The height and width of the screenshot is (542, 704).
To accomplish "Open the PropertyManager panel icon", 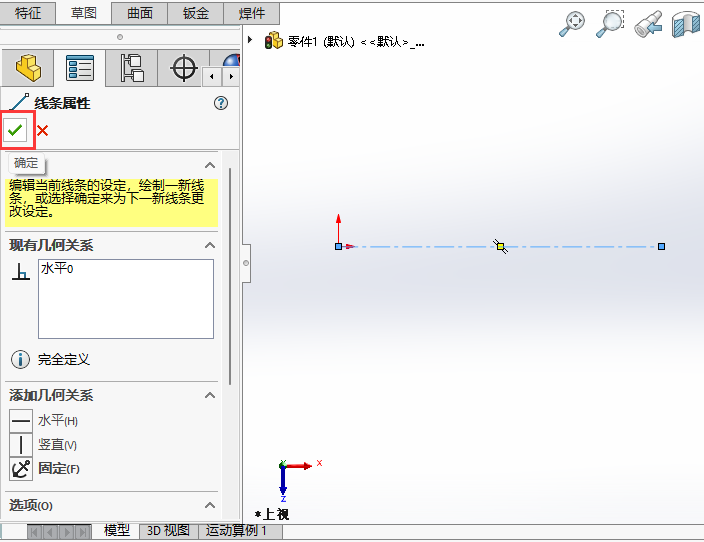I will [80, 68].
